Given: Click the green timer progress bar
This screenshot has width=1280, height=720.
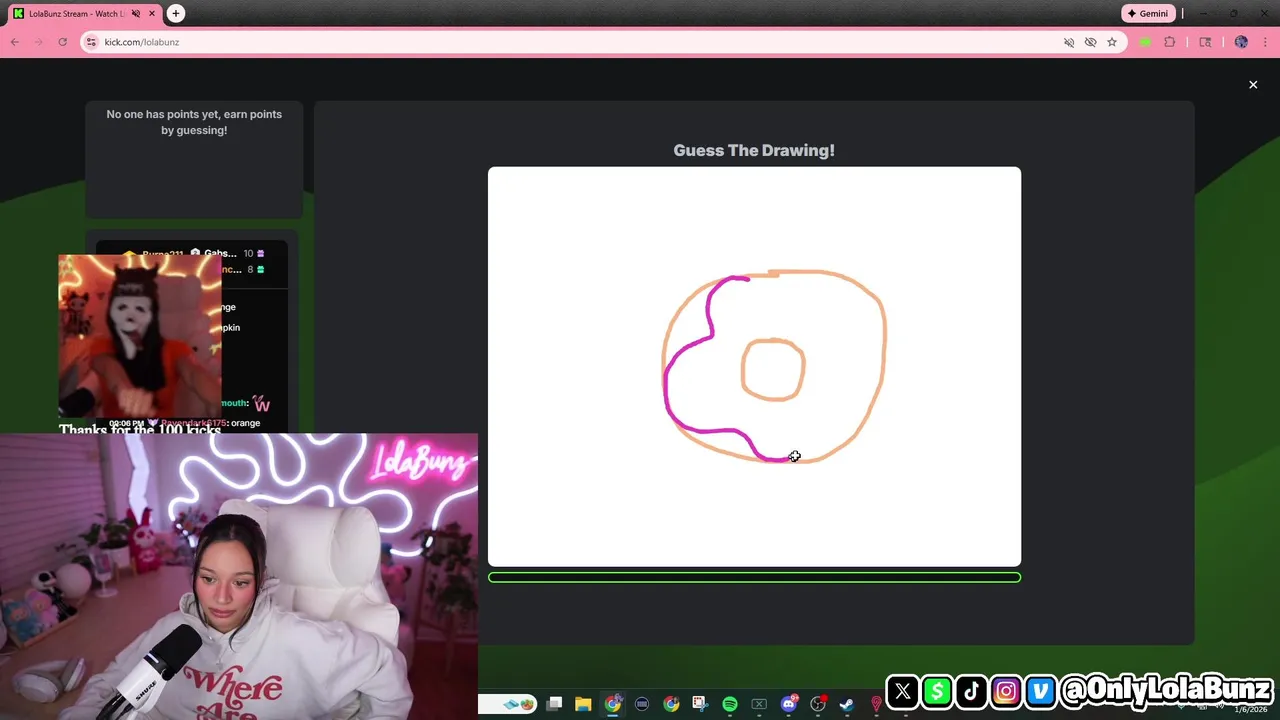Looking at the screenshot, I should (x=754, y=577).
